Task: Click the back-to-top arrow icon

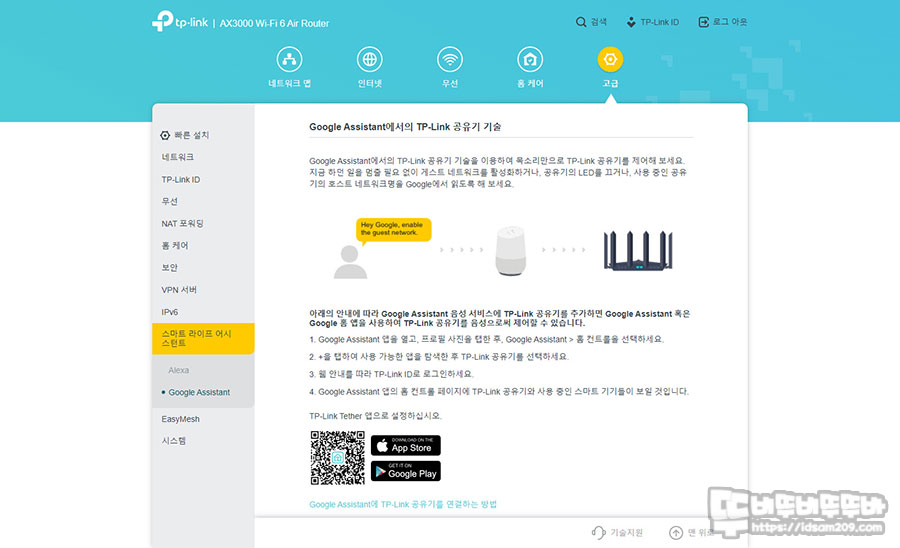Action: [x=676, y=533]
